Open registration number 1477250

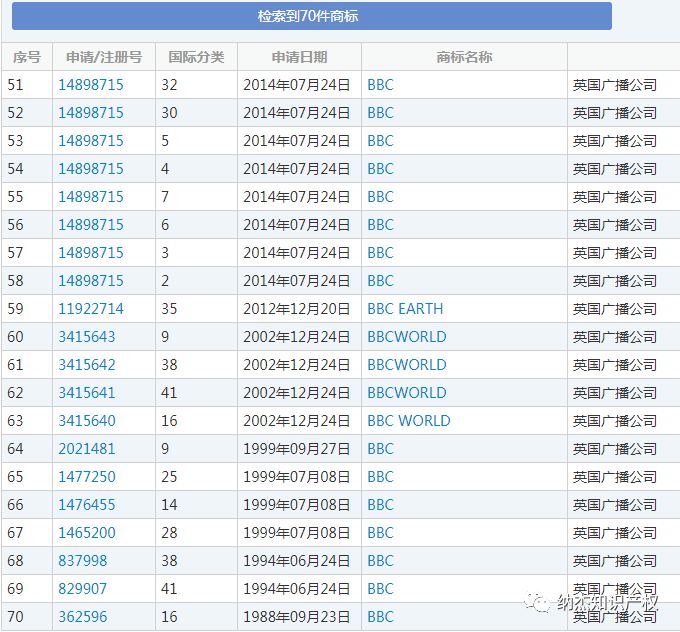(87, 477)
